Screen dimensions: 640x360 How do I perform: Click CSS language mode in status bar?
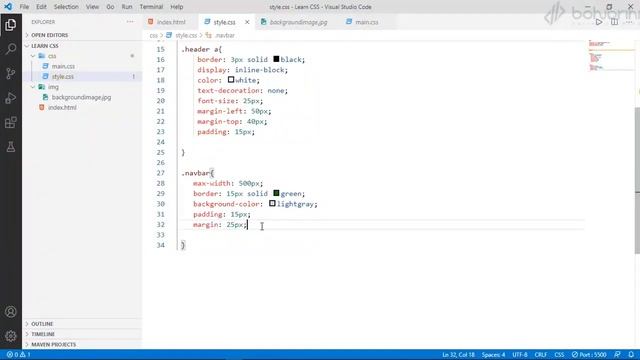pos(559,354)
